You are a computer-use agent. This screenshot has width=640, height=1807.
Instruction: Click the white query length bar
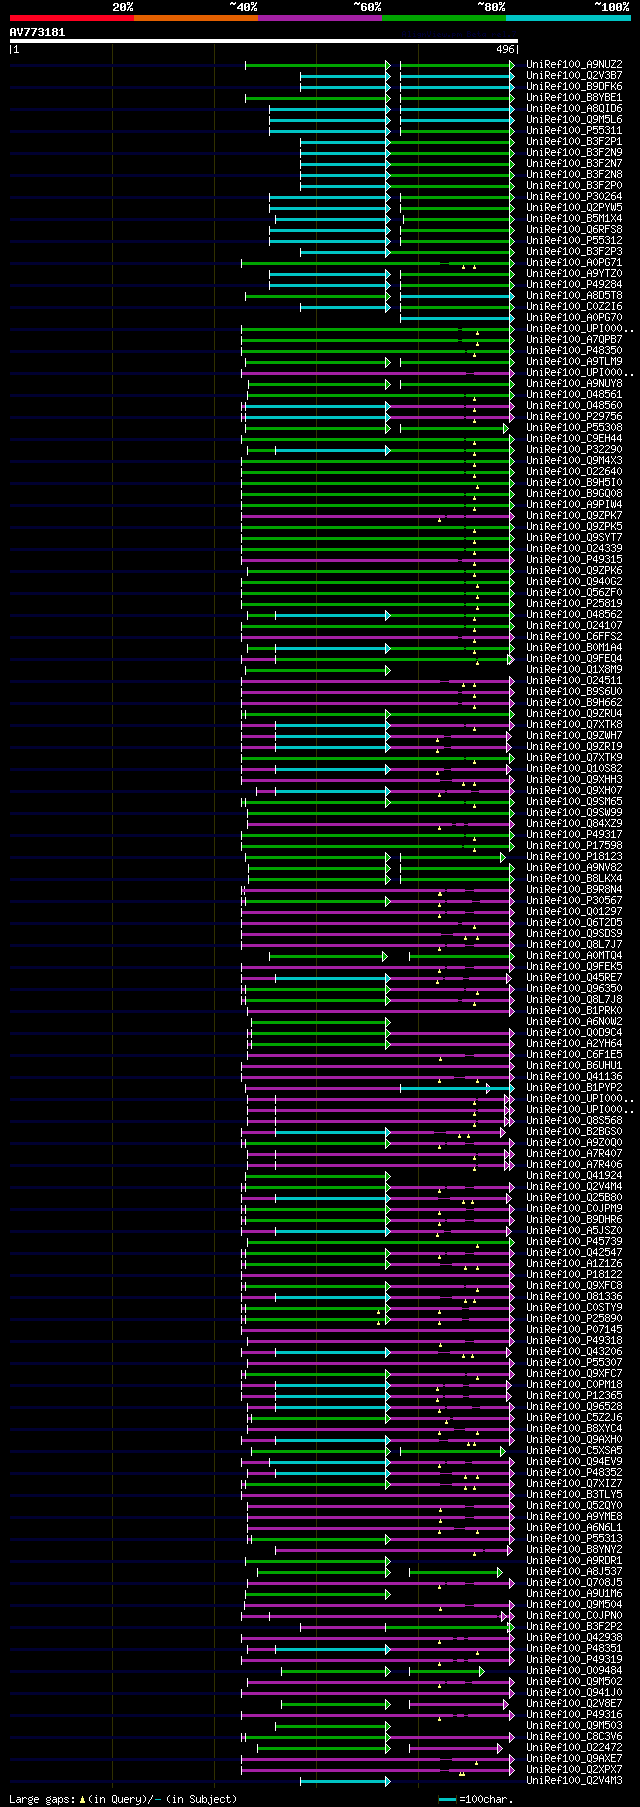264,41
